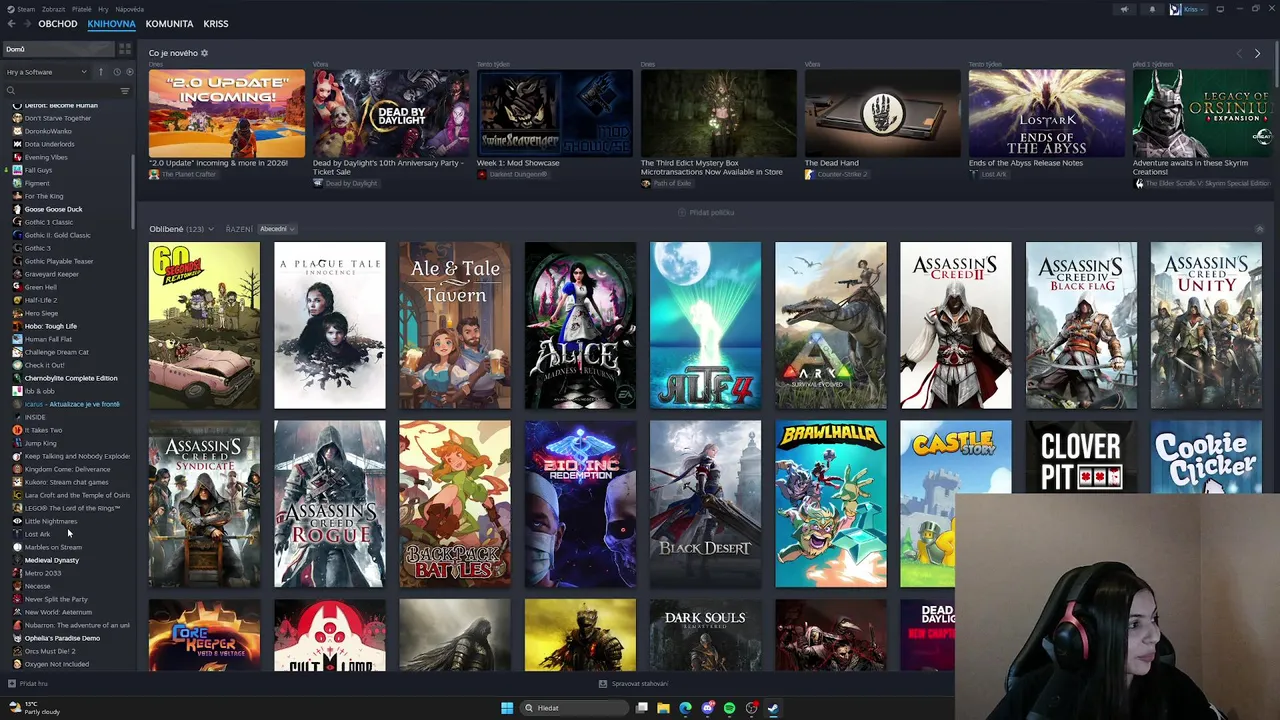Viewport: 1280px width, 720px height.
Task: Expand the Abecedně sorting dropdown
Action: (275, 229)
